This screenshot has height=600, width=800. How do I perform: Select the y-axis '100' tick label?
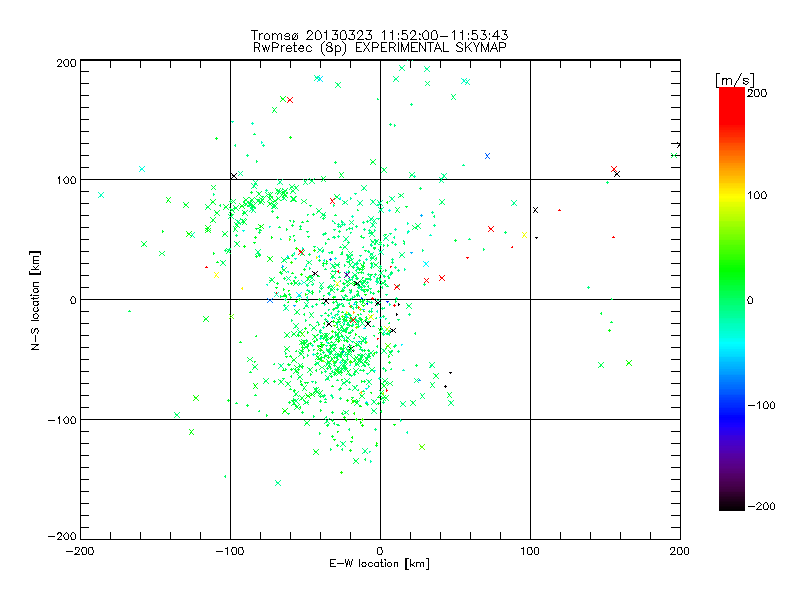[66, 180]
